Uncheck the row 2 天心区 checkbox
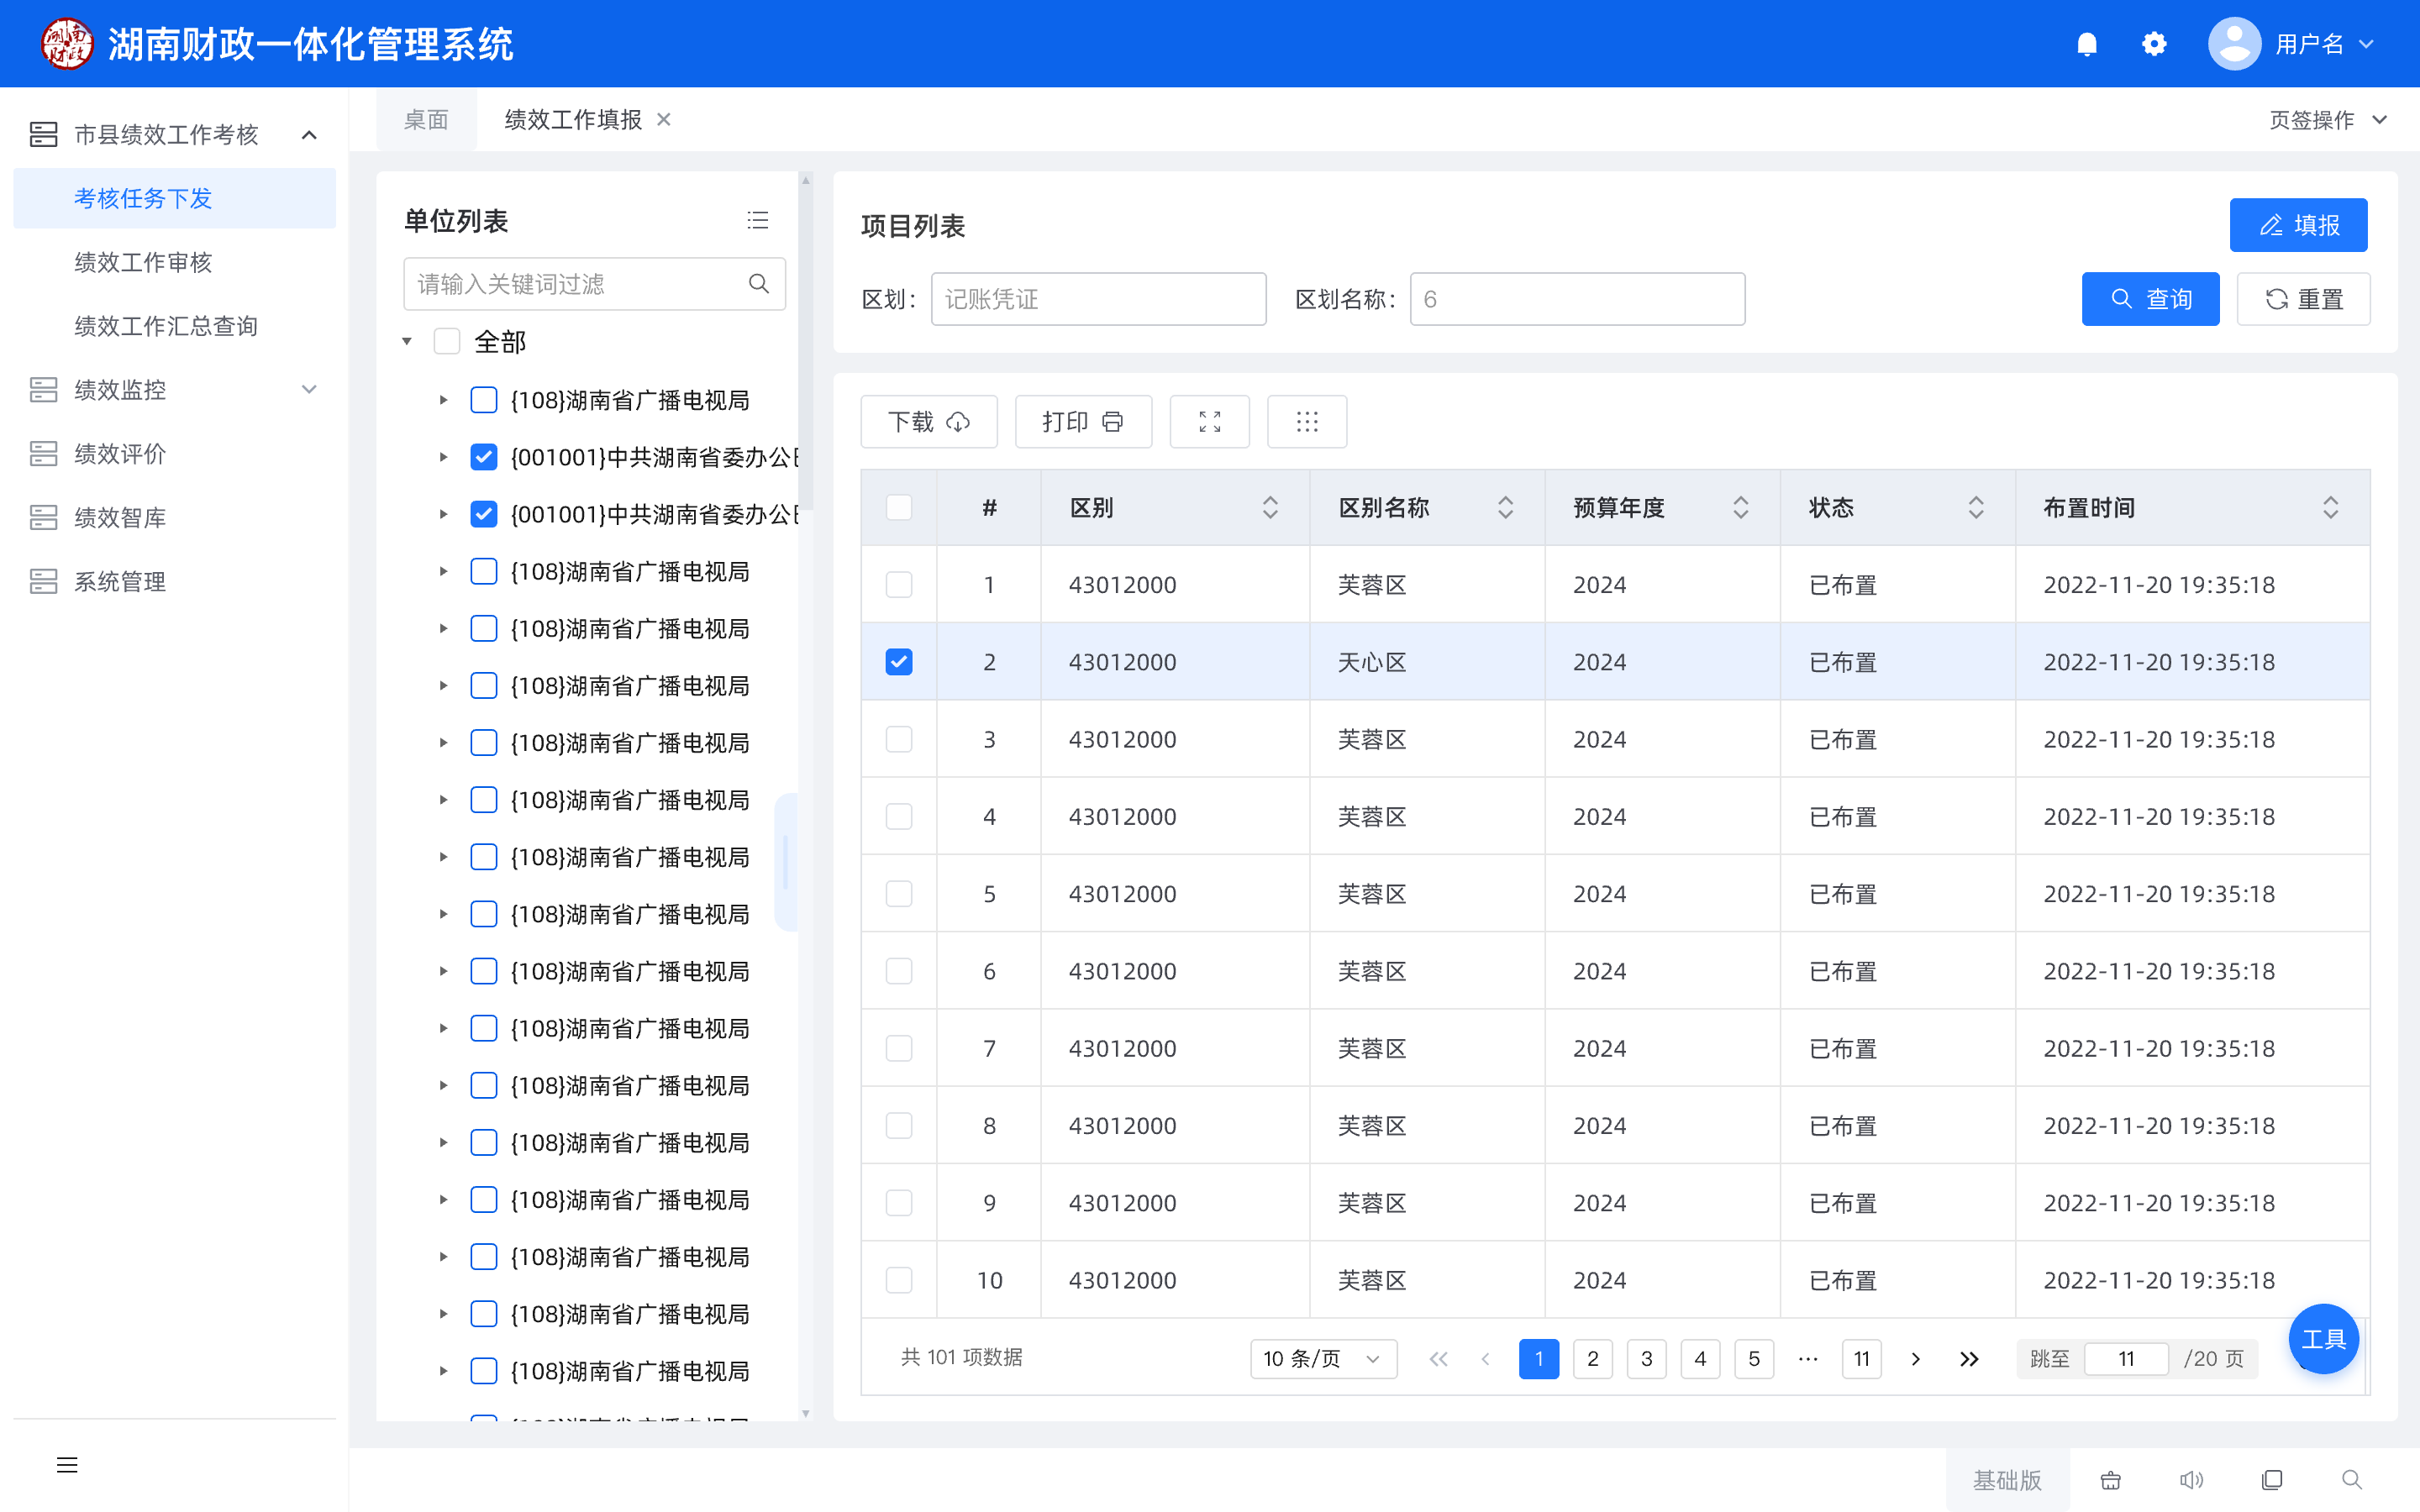The width and height of the screenshot is (2420, 1512). click(x=898, y=662)
